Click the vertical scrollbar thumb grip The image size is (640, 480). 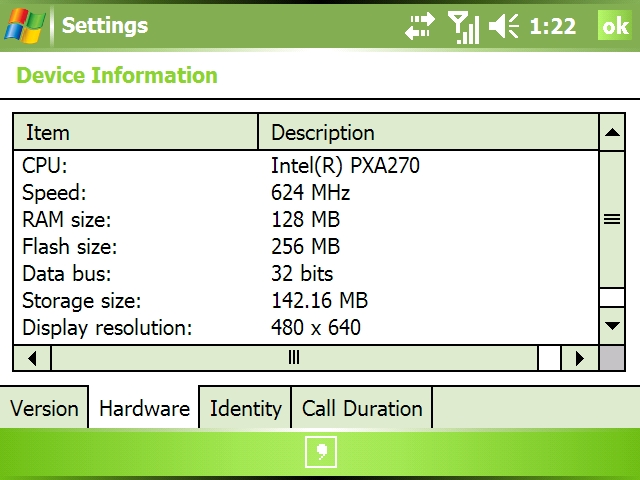click(612, 220)
